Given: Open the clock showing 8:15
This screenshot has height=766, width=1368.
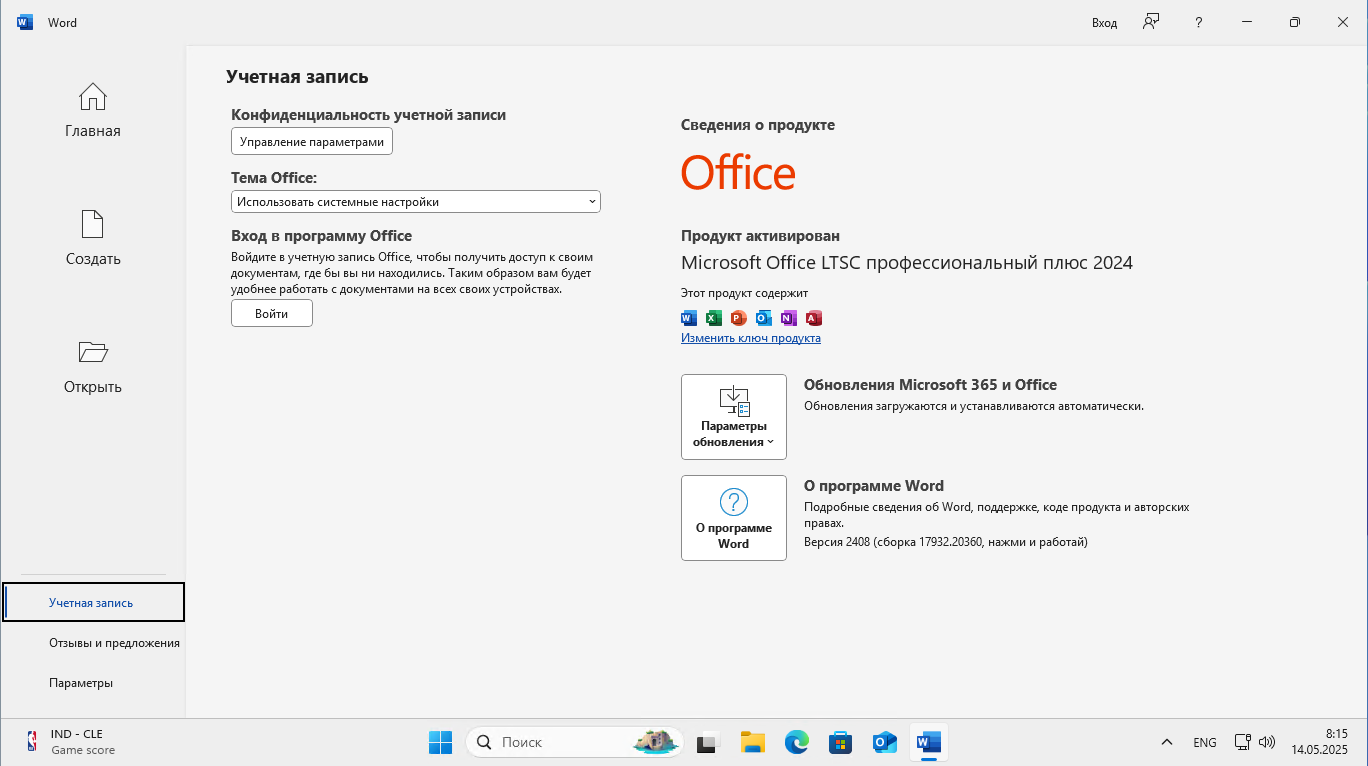Looking at the screenshot, I should 1320,741.
